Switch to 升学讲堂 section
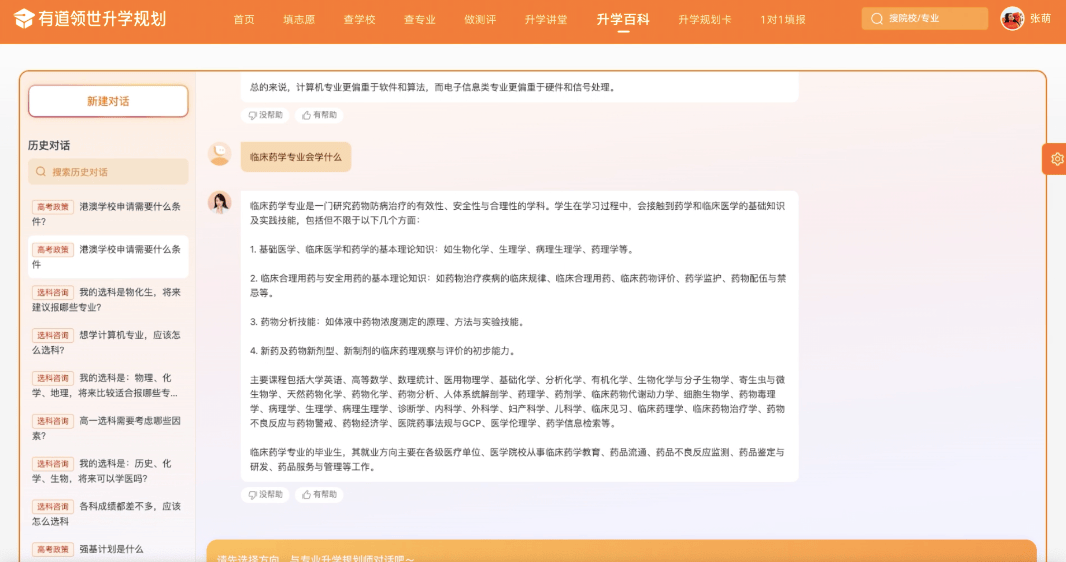Viewport: 1066px width, 562px height. pyautogui.click(x=546, y=20)
